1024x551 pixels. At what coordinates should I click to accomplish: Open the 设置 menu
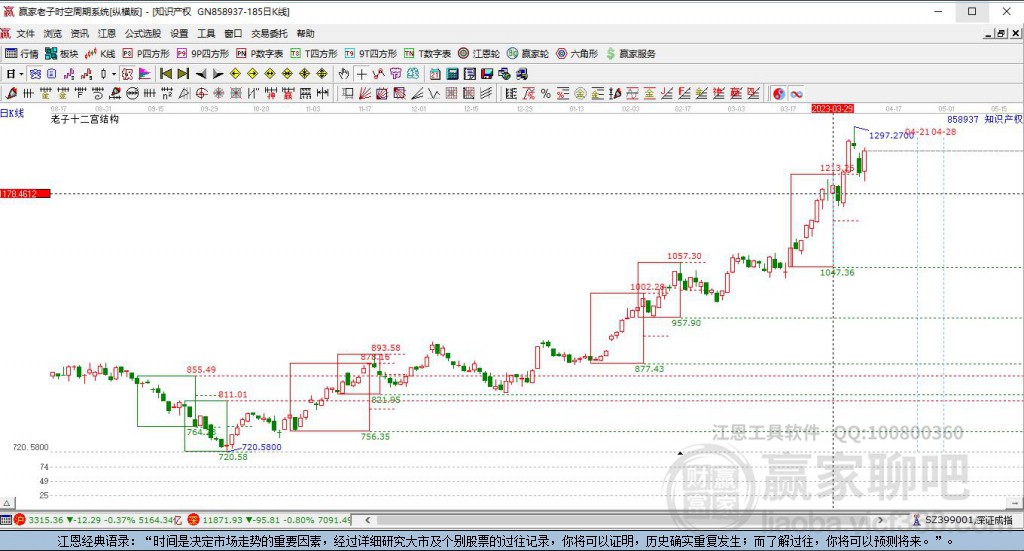click(179, 33)
